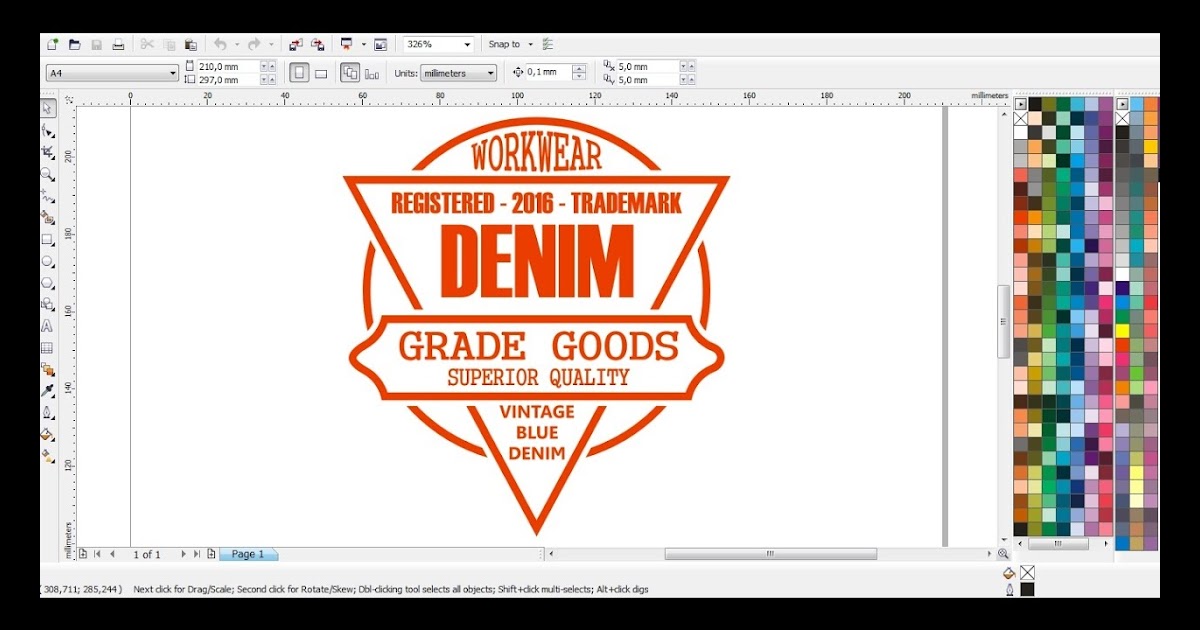The width and height of the screenshot is (1200, 630).
Task: Select the Blend interactive tool
Action: pyautogui.click(x=47, y=369)
